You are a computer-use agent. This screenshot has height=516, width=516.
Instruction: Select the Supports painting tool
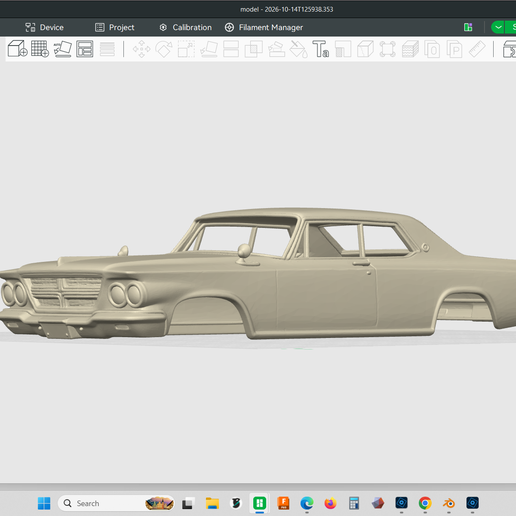pos(276,49)
